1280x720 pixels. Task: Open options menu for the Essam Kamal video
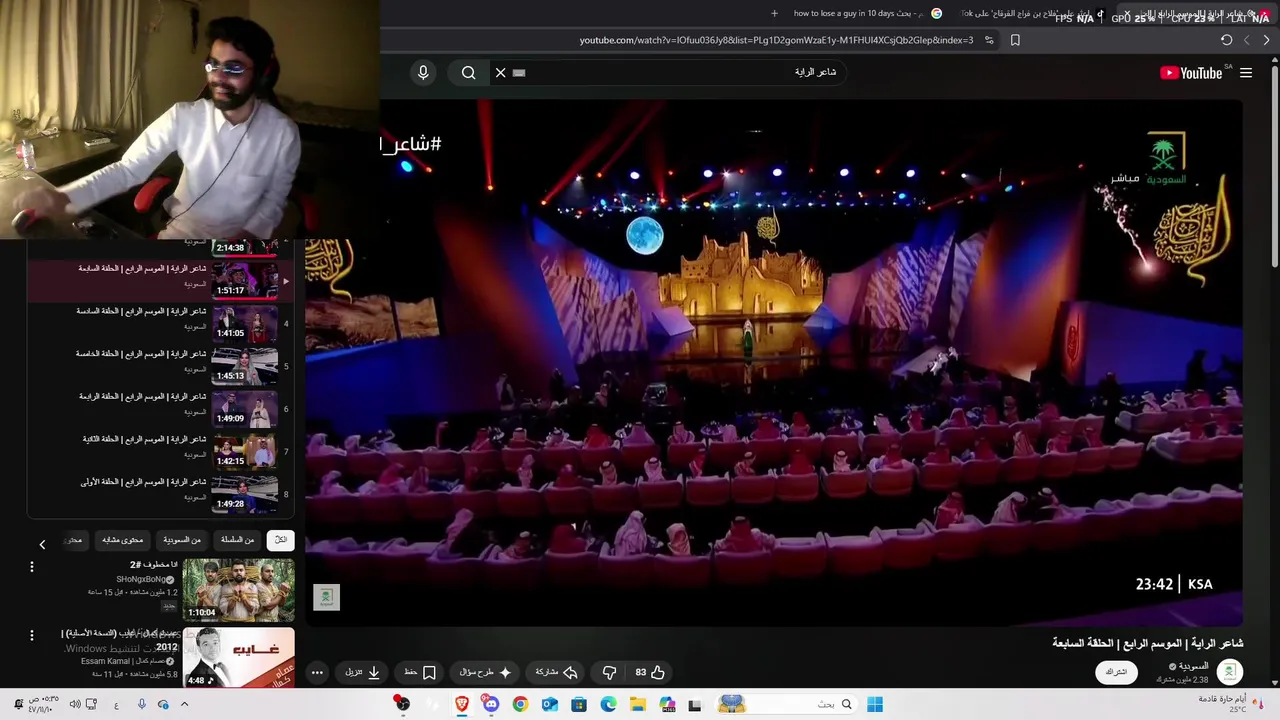pos(32,635)
